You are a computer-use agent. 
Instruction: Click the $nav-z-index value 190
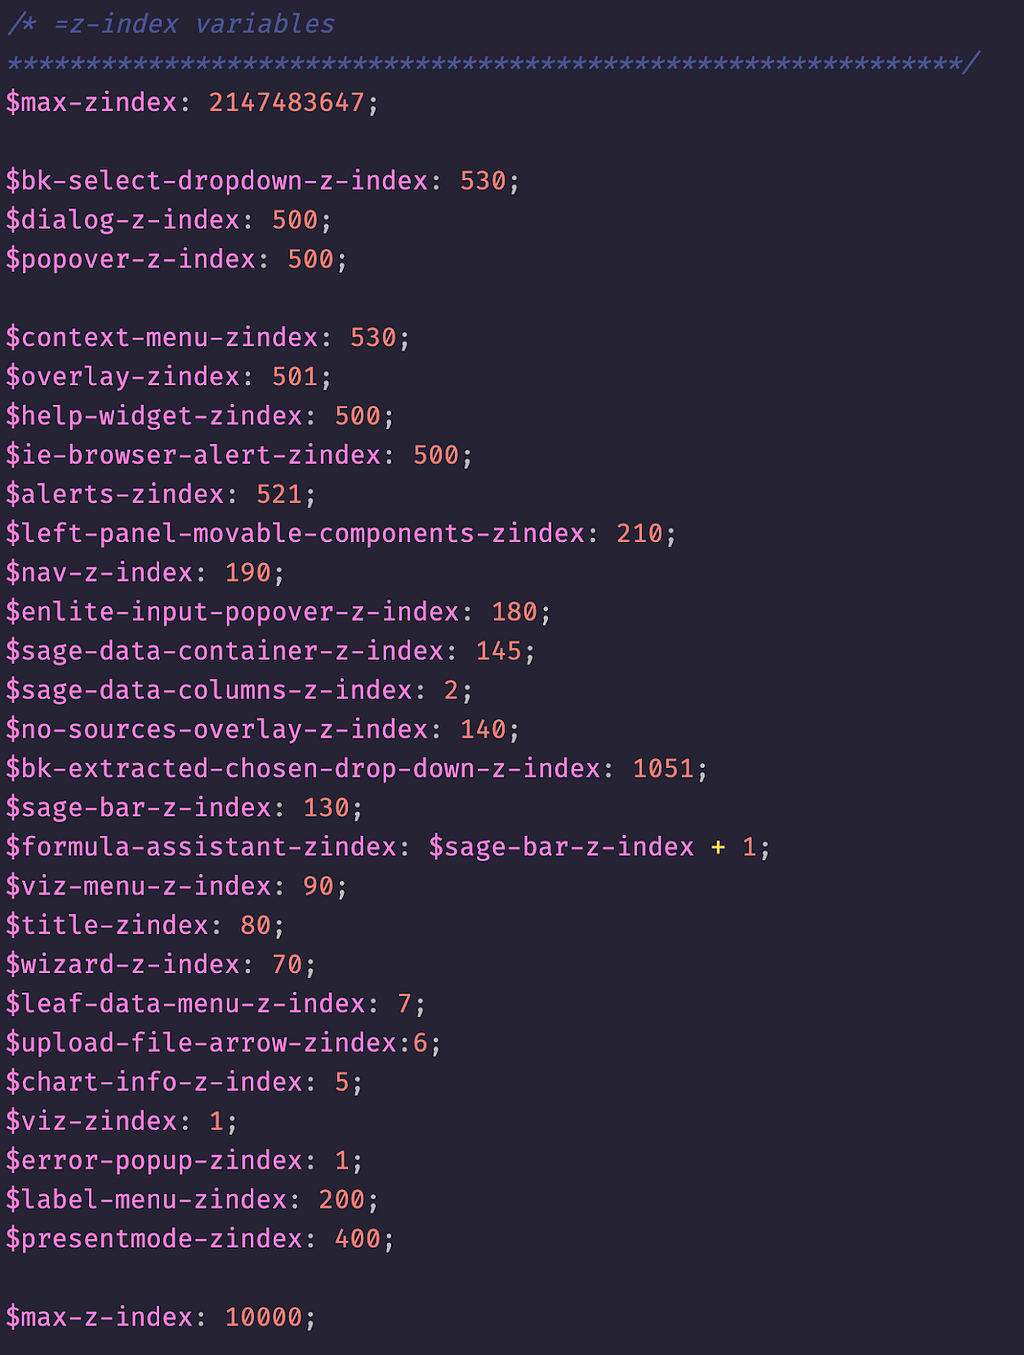coord(248,573)
